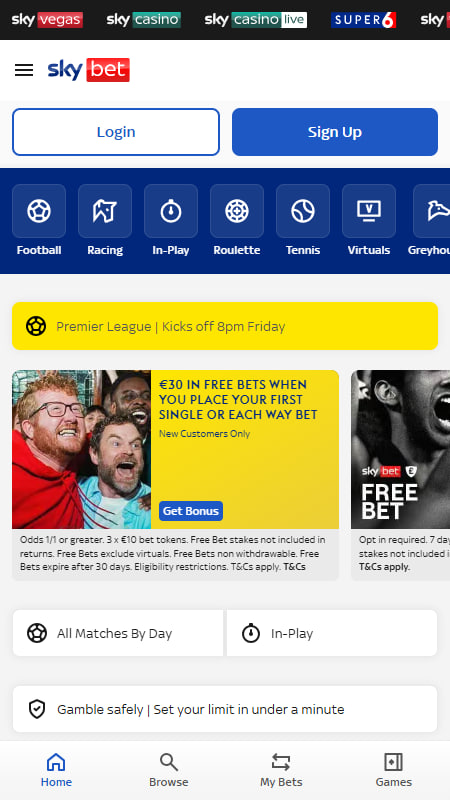Click the Sign Up button
The height and width of the screenshot is (800, 450).
[335, 132]
